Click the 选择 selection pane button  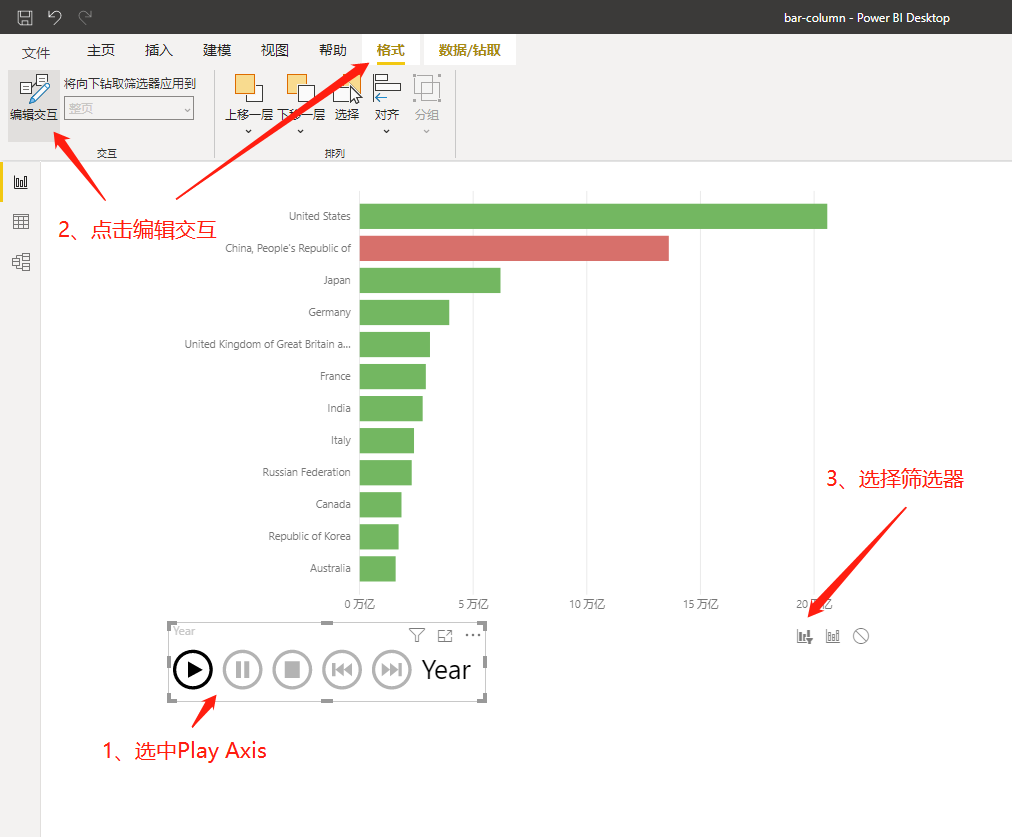click(347, 99)
